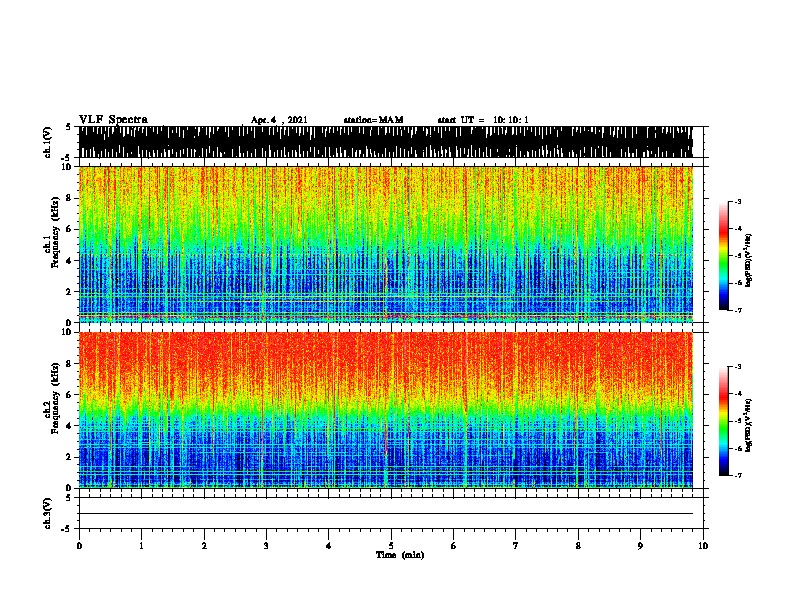This screenshot has width=792, height=612.
Task: Click the ch.2 frequency axis 6 tick label
Action: [x=70, y=394]
